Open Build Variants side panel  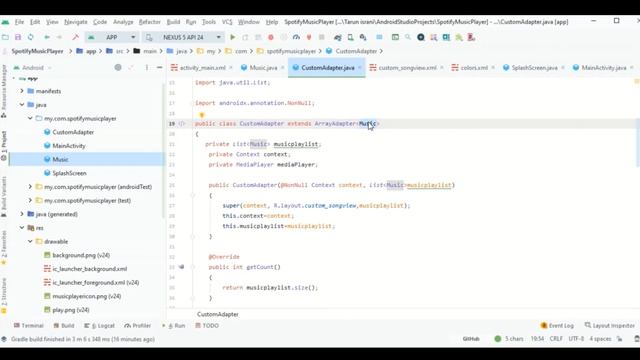coord(4,197)
